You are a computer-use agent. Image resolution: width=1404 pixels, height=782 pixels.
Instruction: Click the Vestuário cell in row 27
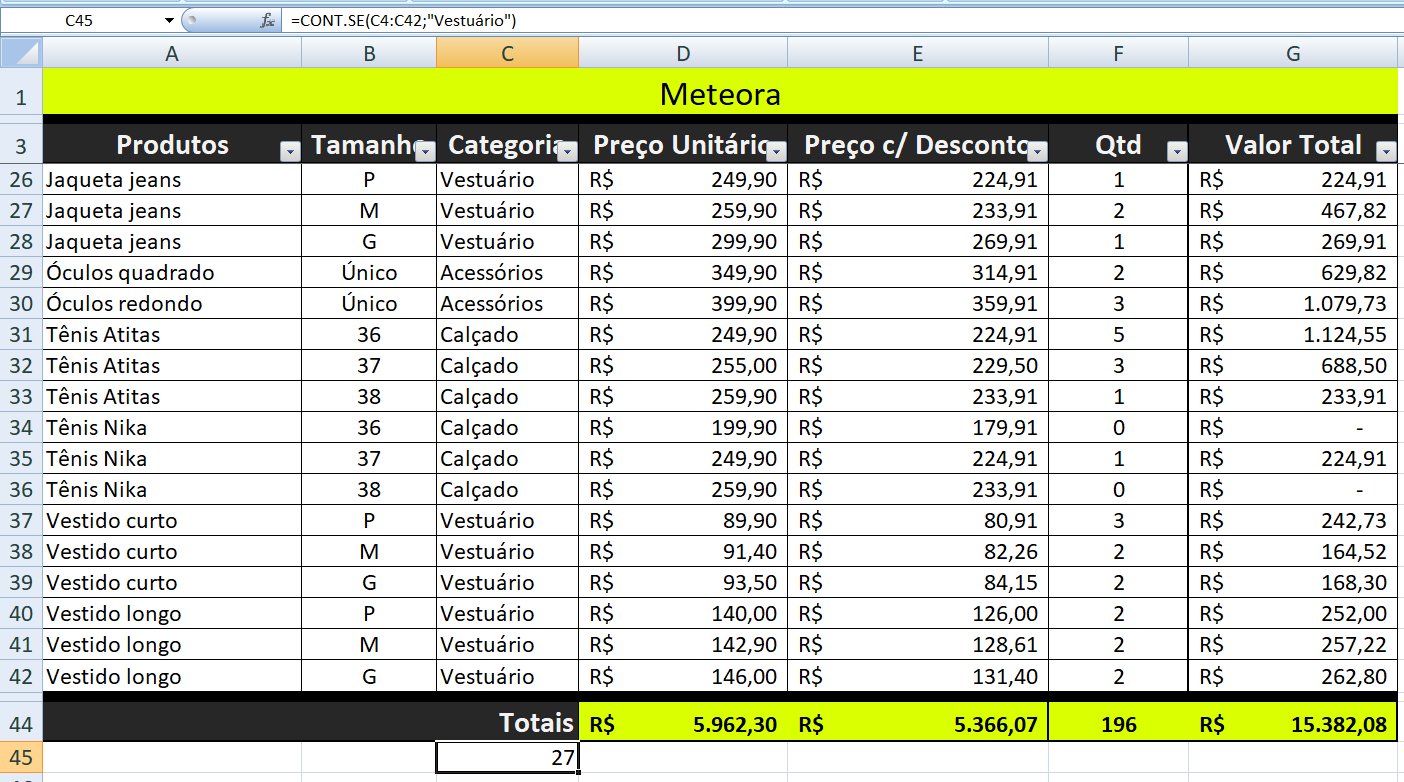pos(507,211)
